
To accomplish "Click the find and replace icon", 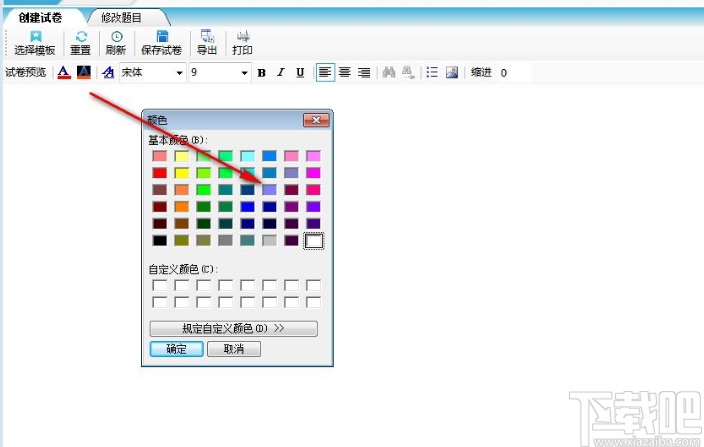I will point(408,72).
